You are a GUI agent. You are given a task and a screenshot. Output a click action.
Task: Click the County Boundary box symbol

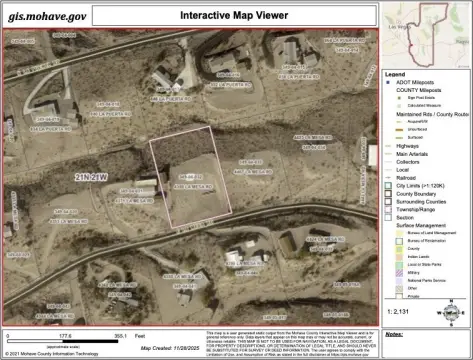(x=388, y=194)
